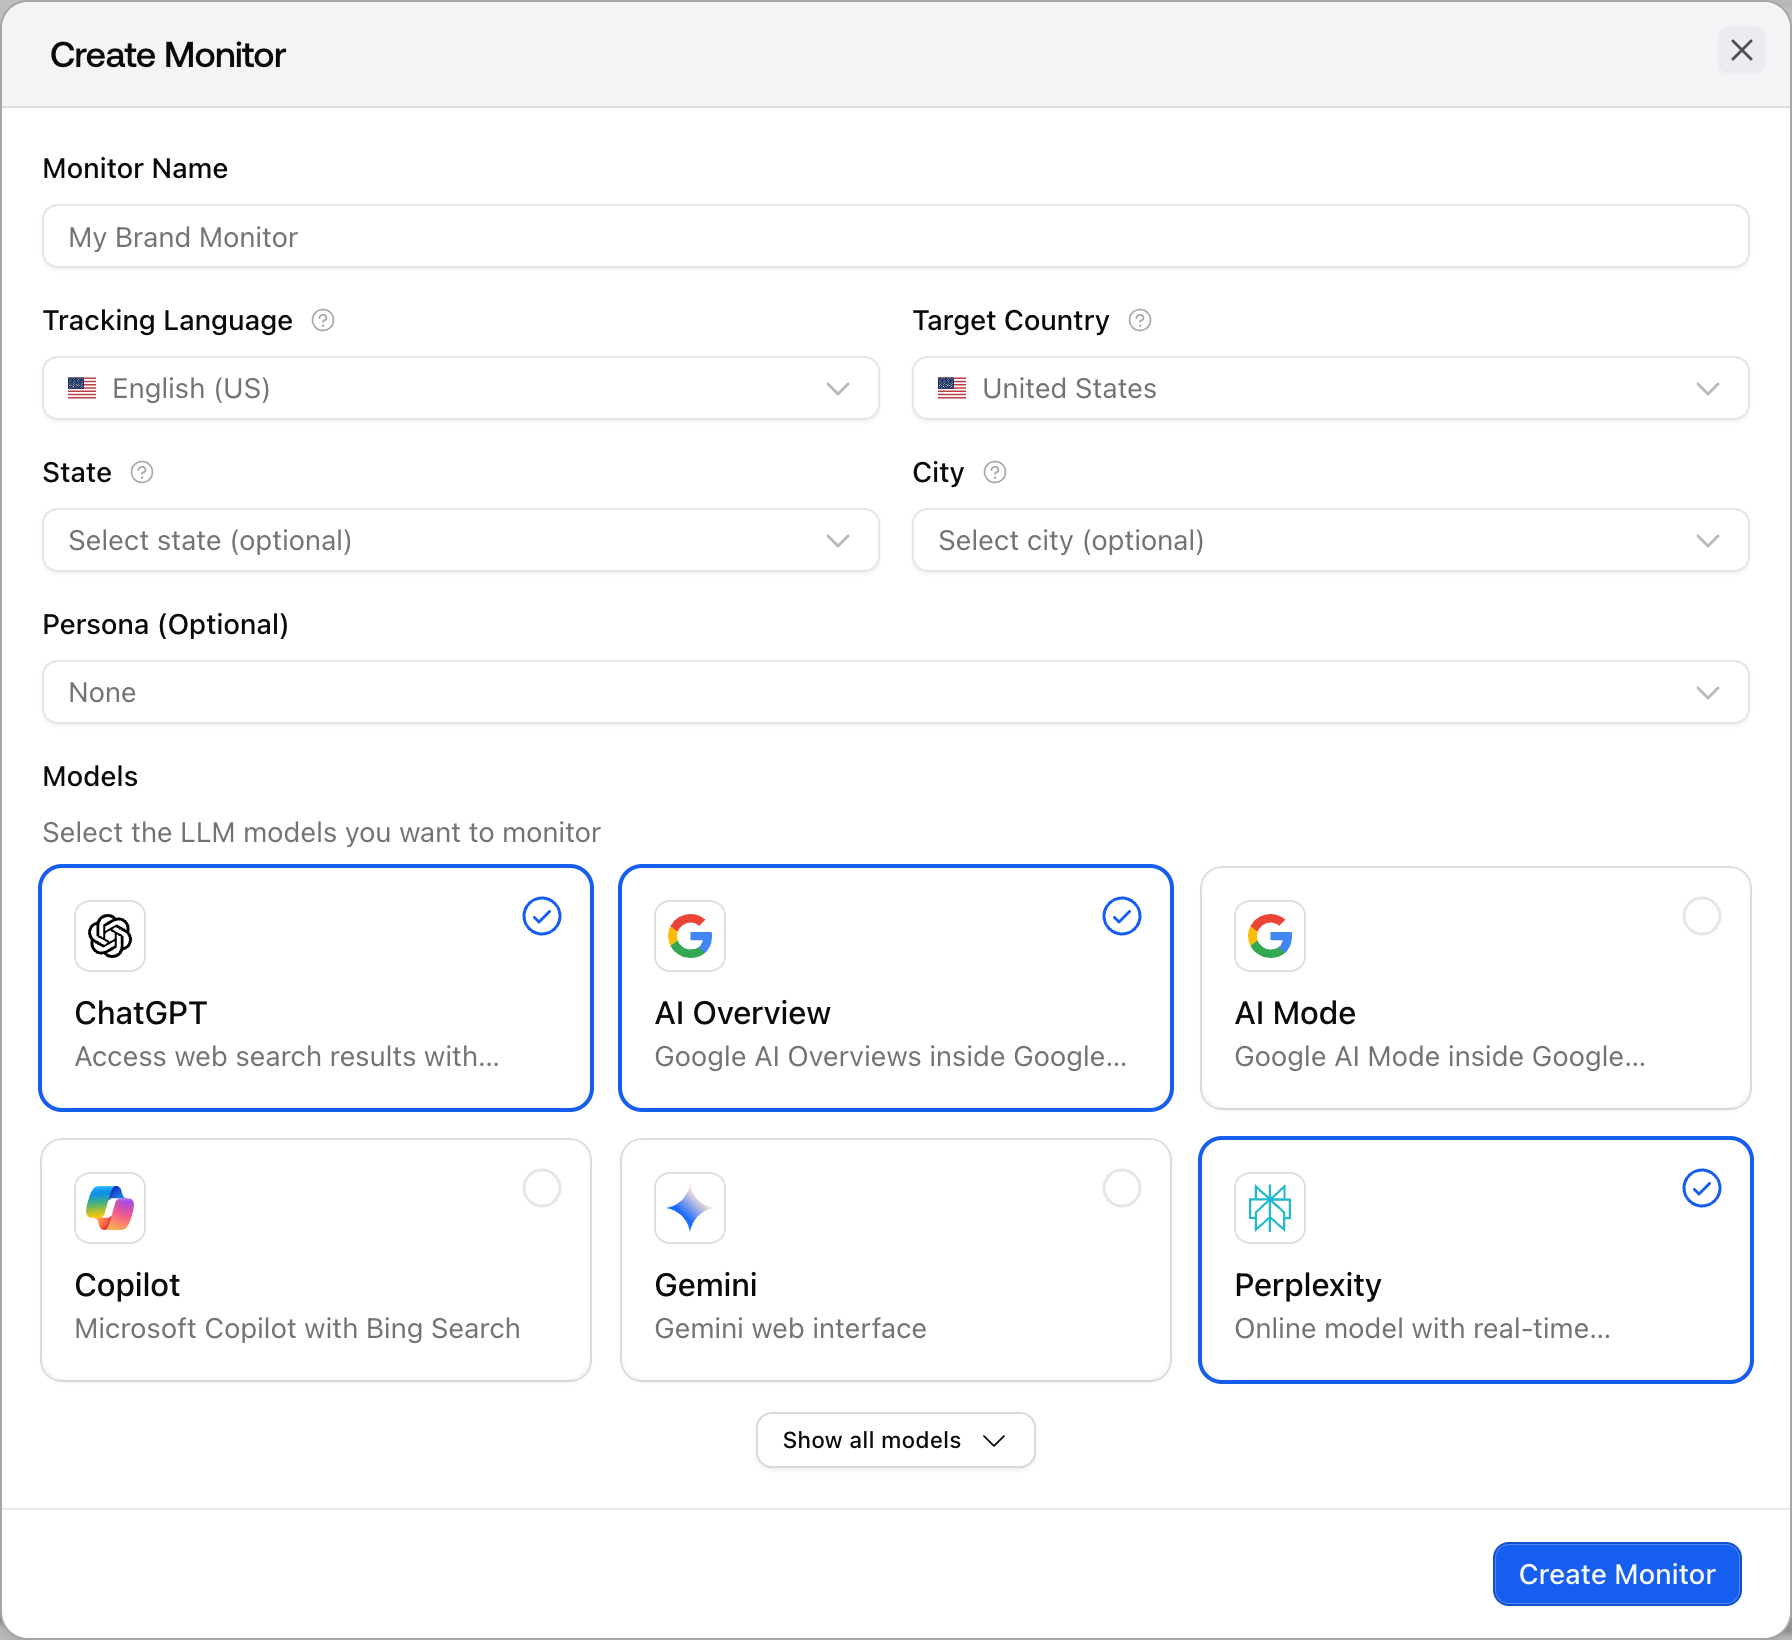Click "Online model with real-time..." description
Screen dimensions: 1792x1640
click(x=1423, y=1328)
